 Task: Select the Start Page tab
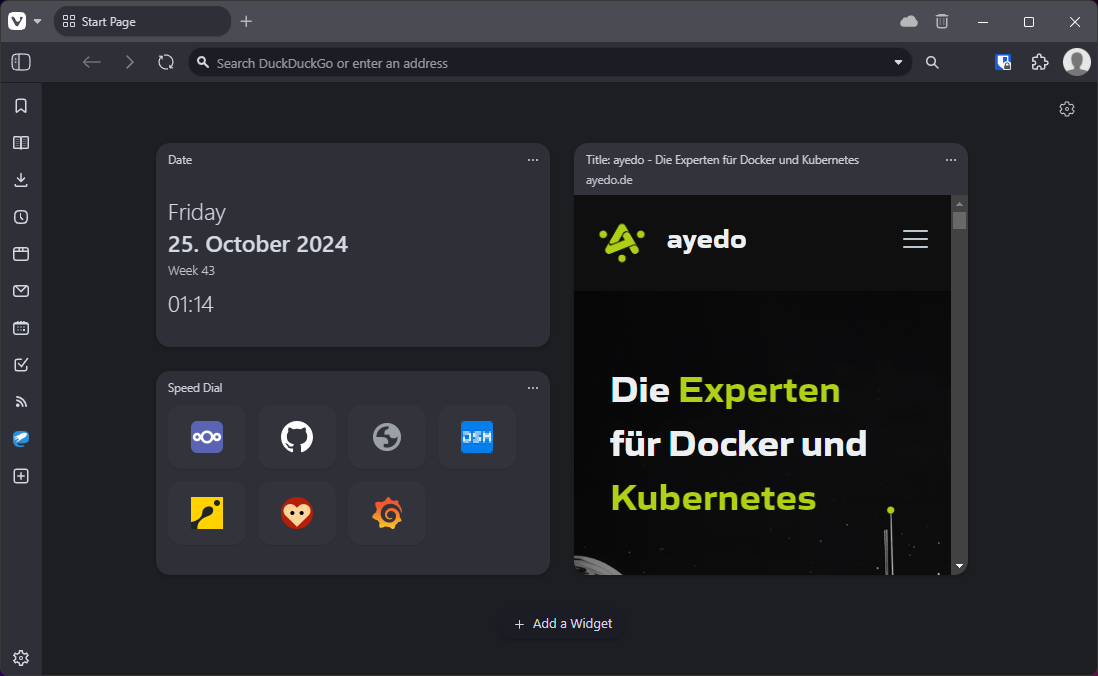[x=142, y=21]
